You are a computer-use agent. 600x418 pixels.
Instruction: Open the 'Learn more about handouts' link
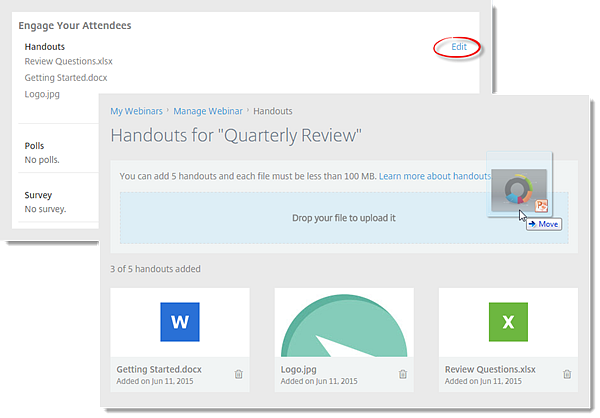pyautogui.click(x=434, y=176)
